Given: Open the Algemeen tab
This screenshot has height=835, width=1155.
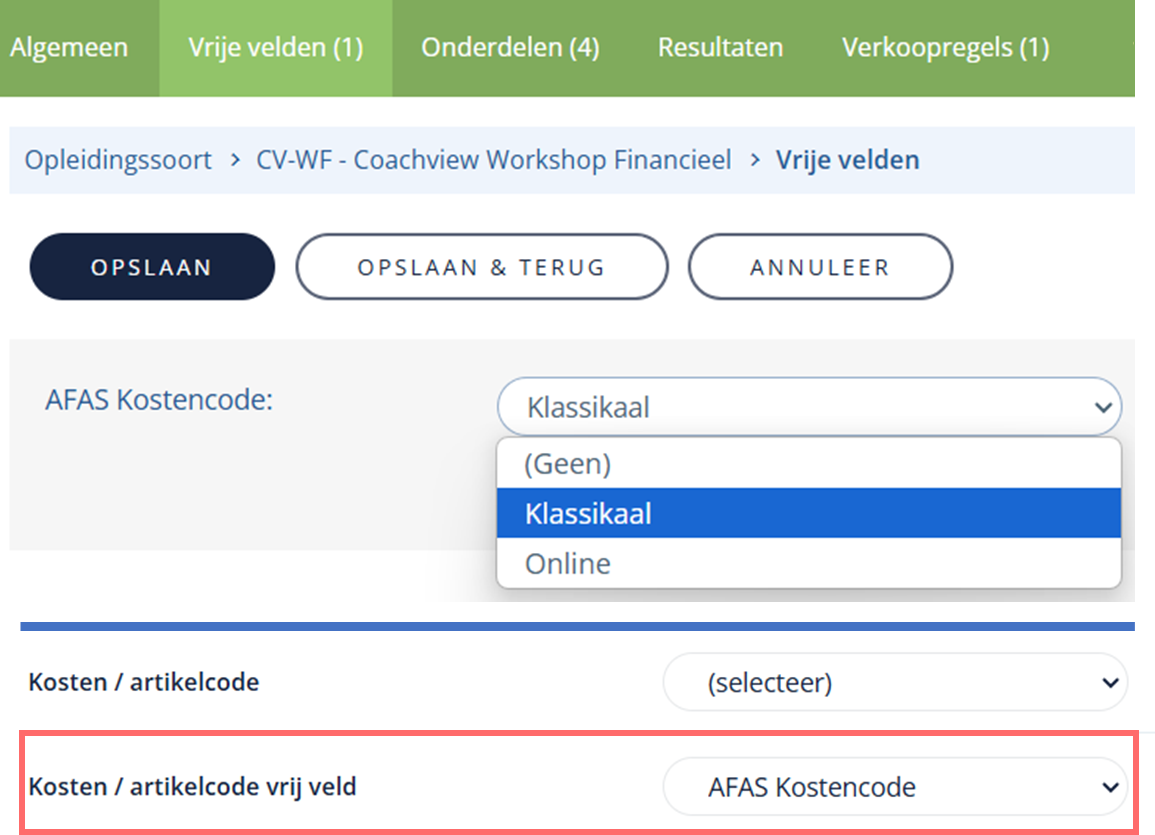Looking at the screenshot, I should click(x=70, y=48).
